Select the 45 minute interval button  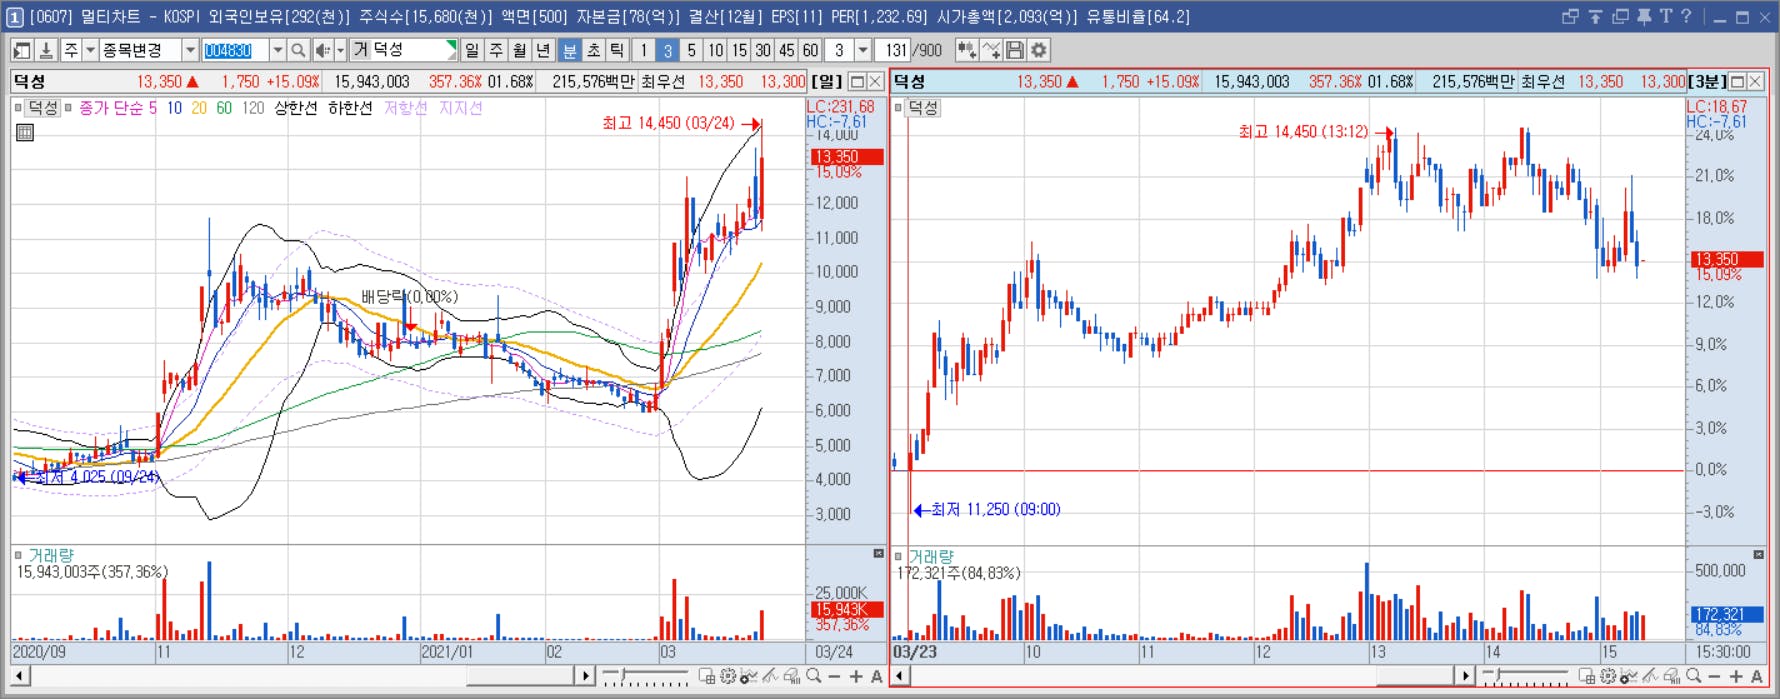(787, 50)
